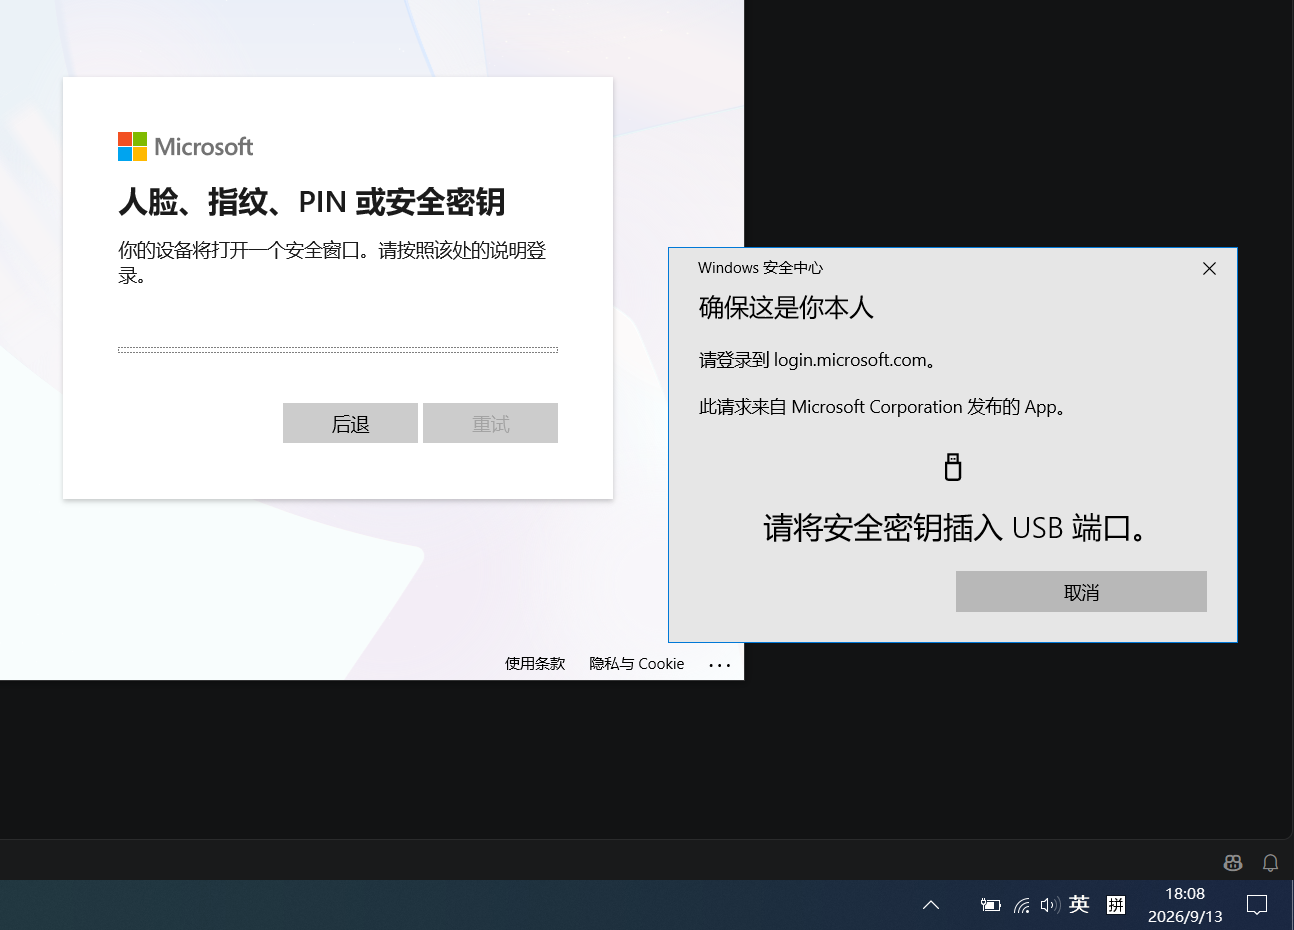
Task: Open the volume speaker icon
Action: tap(1049, 905)
